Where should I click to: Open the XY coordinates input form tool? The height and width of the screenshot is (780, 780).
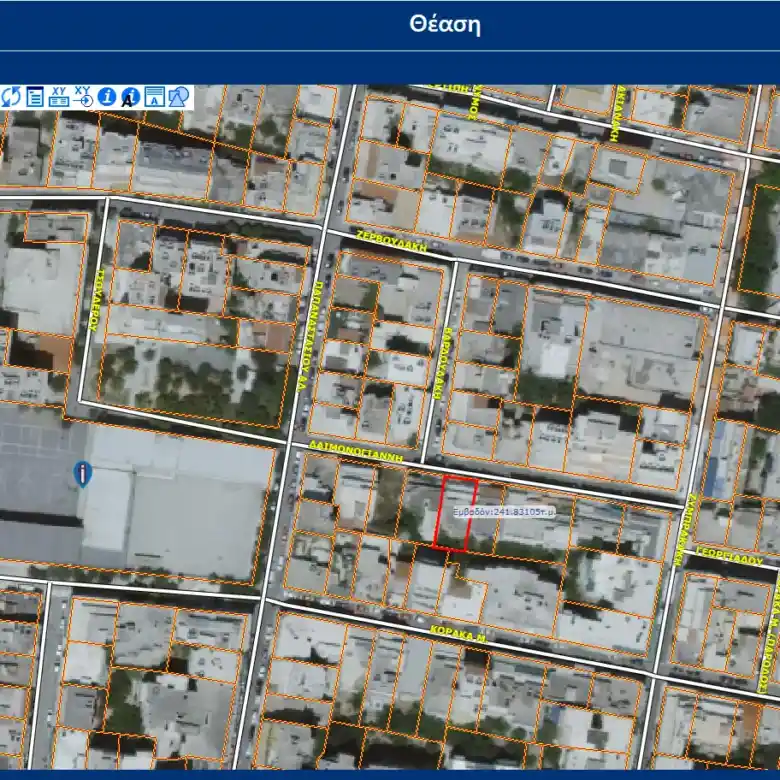click(59, 97)
